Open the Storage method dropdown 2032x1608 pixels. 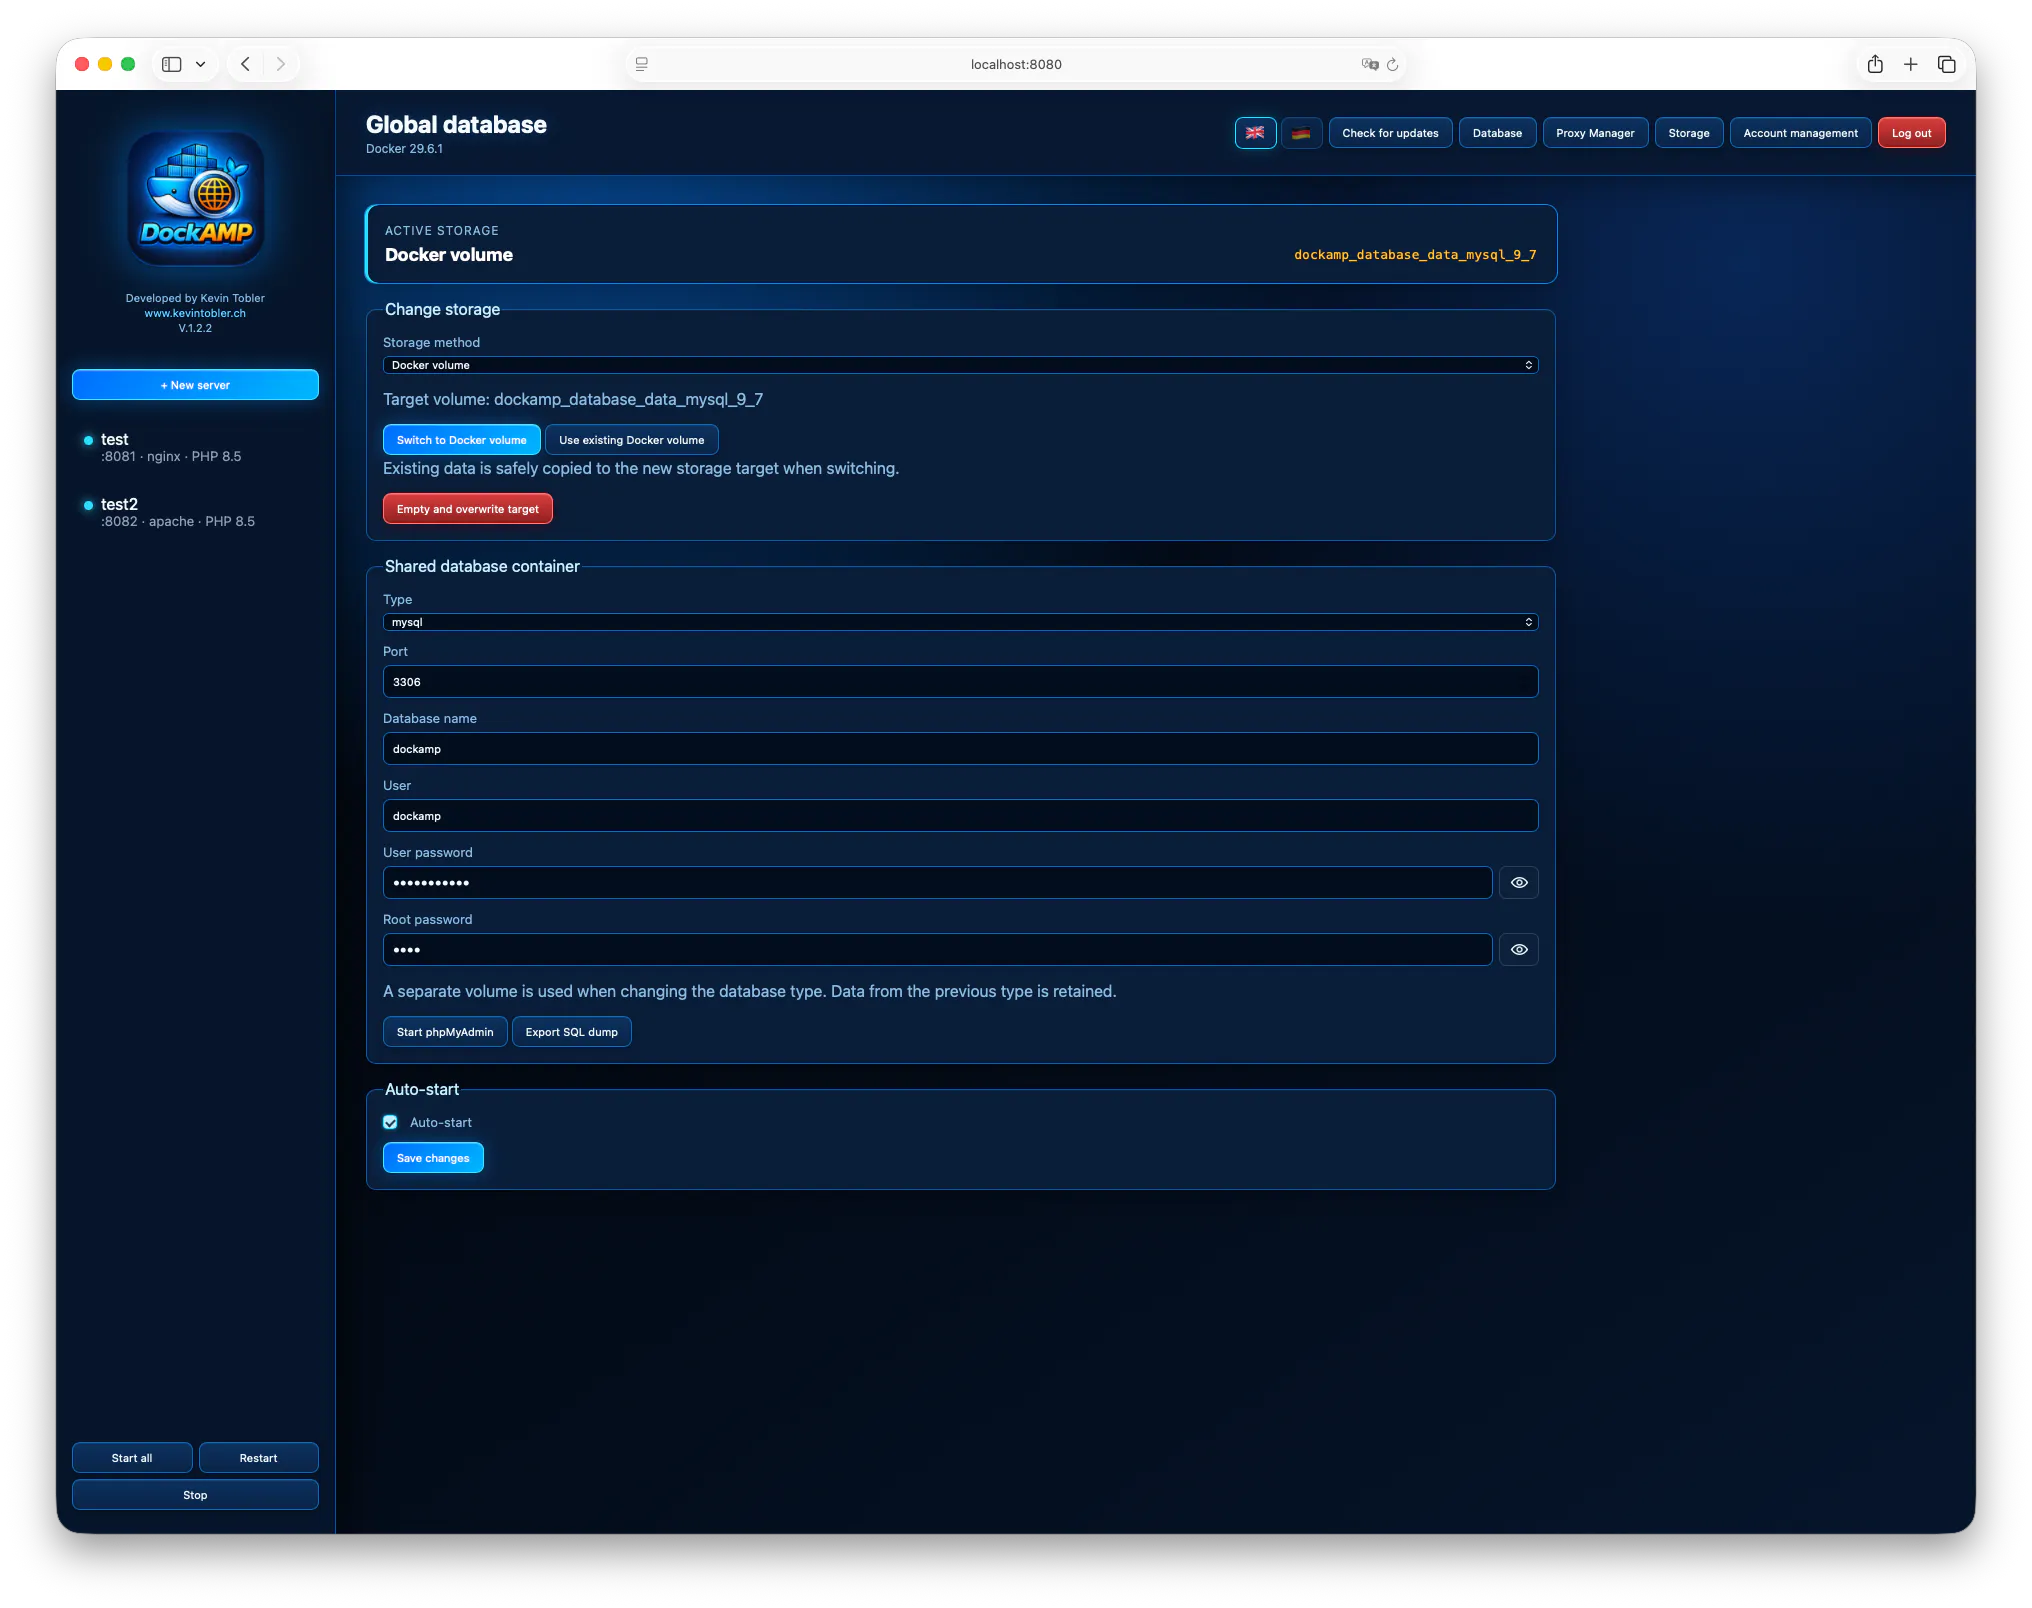960,365
